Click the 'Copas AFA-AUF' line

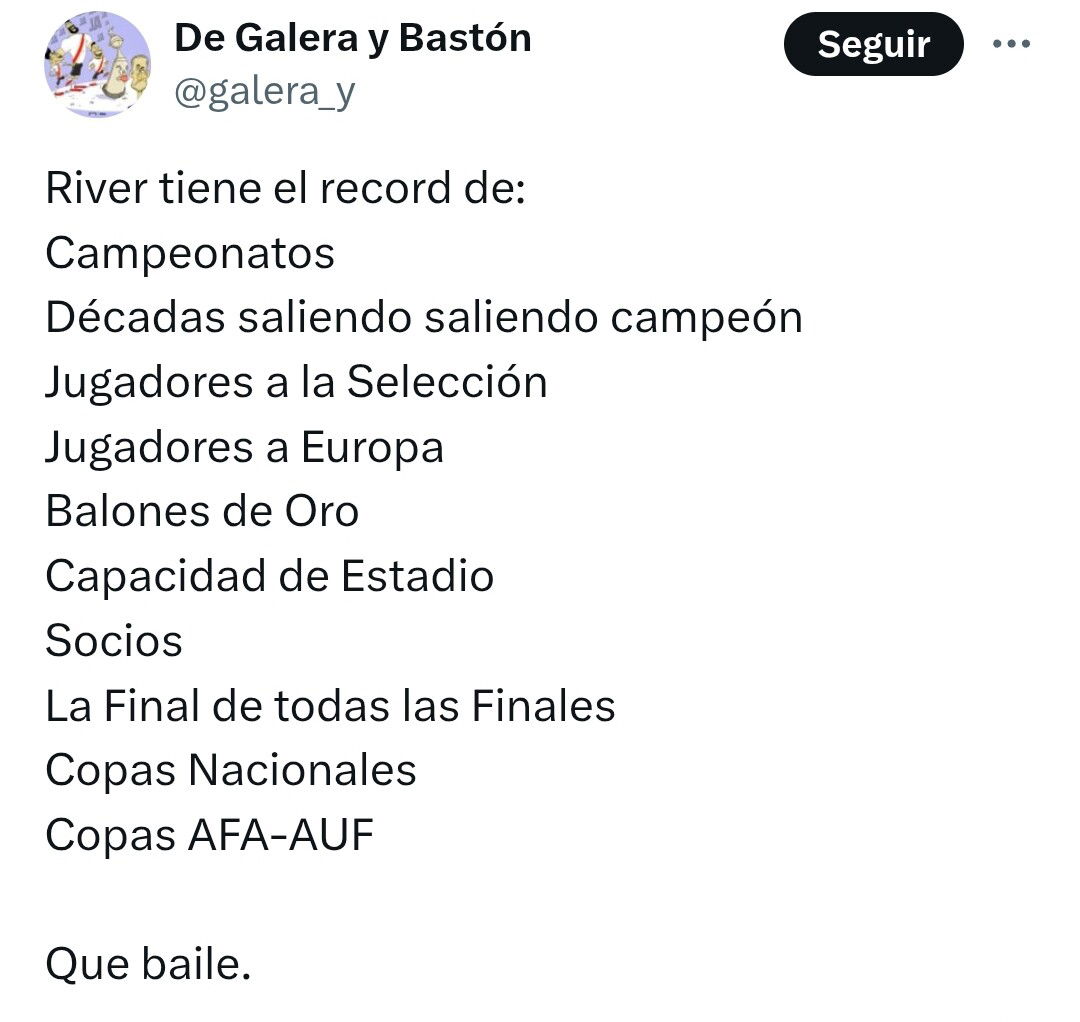point(209,835)
